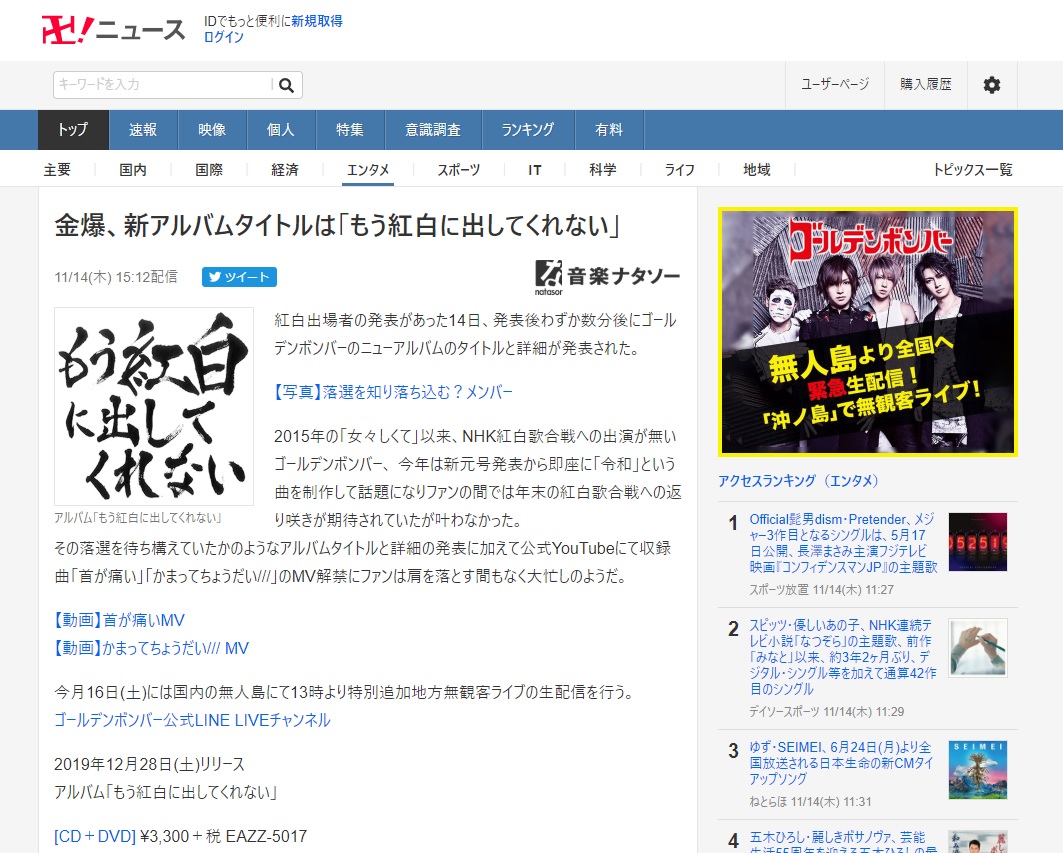Open the トピックス一覧 link
1063x853 pixels.
(x=973, y=170)
